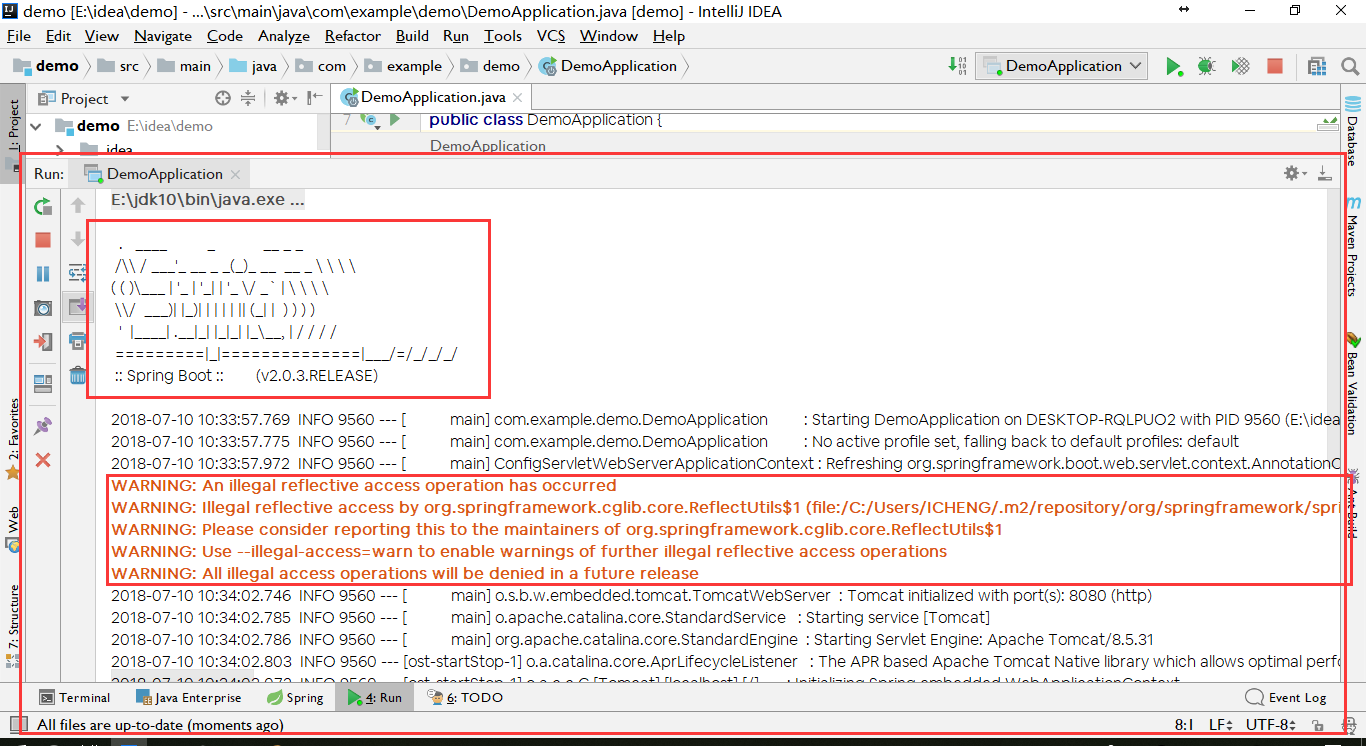
Task: Open DemoApplication run configuration dropdown
Action: coord(1063,66)
